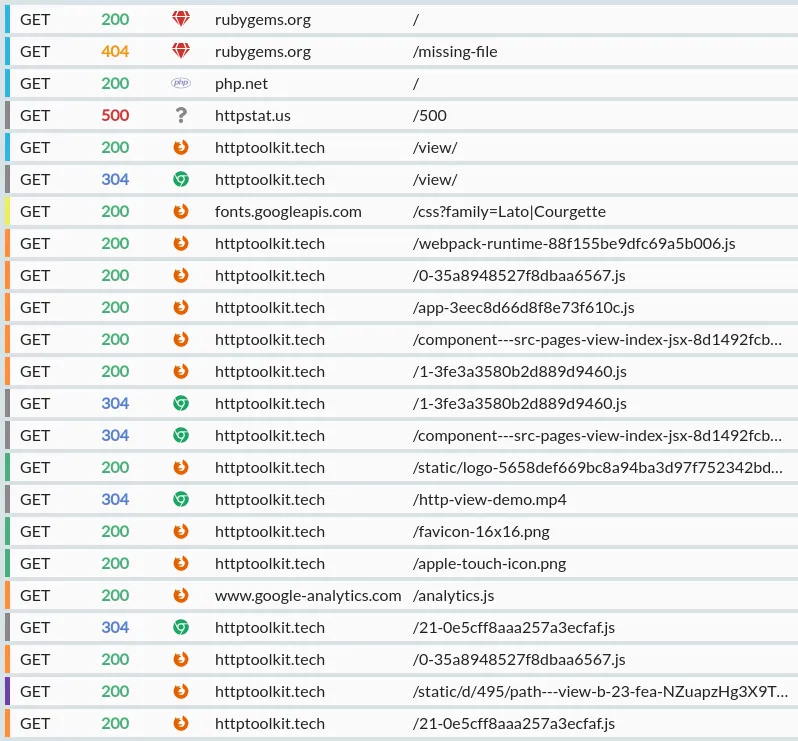The width and height of the screenshot is (798, 741).
Task: Click the Firefox icon on the favicon-16x16.png row
Action: click(181, 531)
